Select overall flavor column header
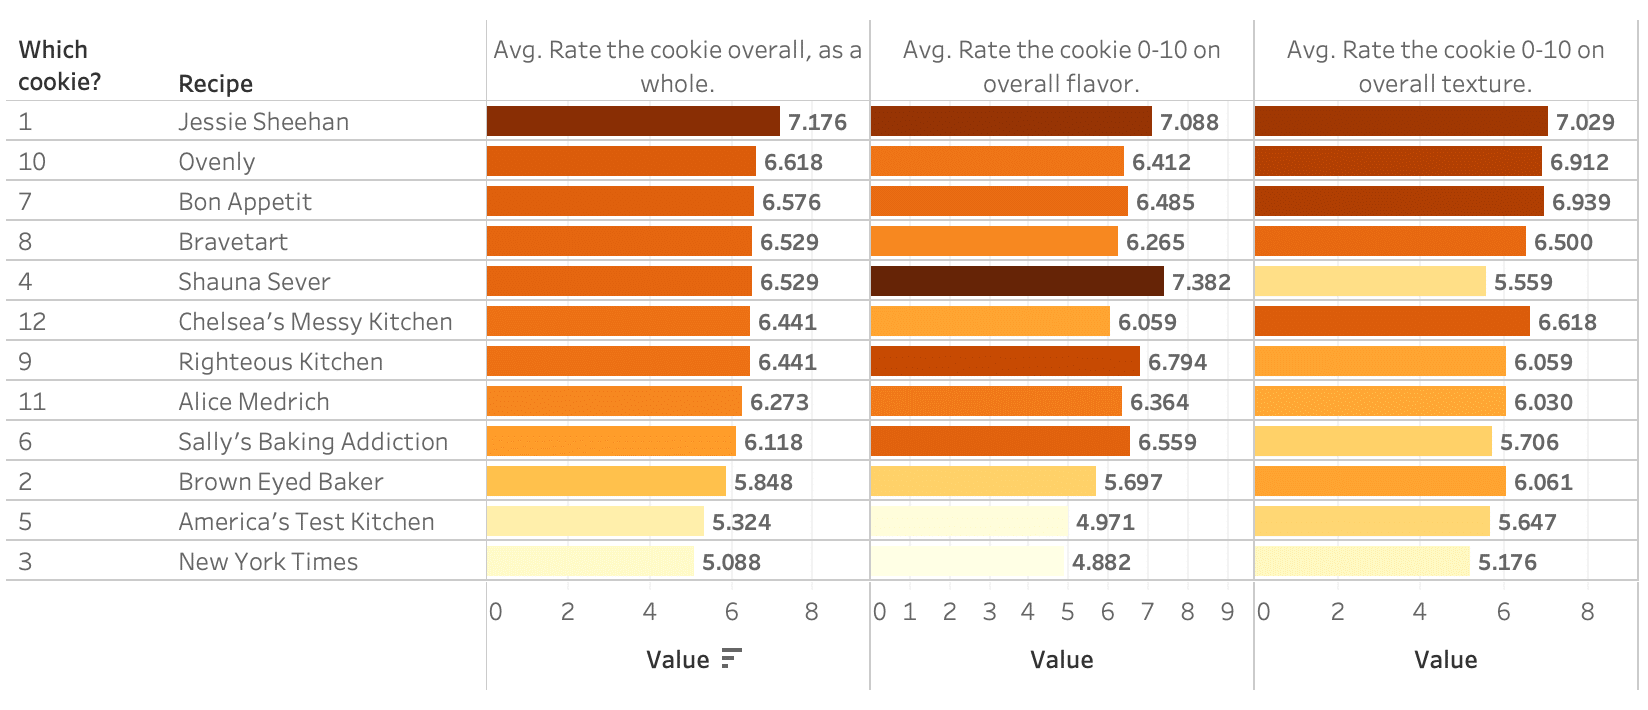Image resolution: width=1648 pixels, height=710 pixels. coord(1061,66)
